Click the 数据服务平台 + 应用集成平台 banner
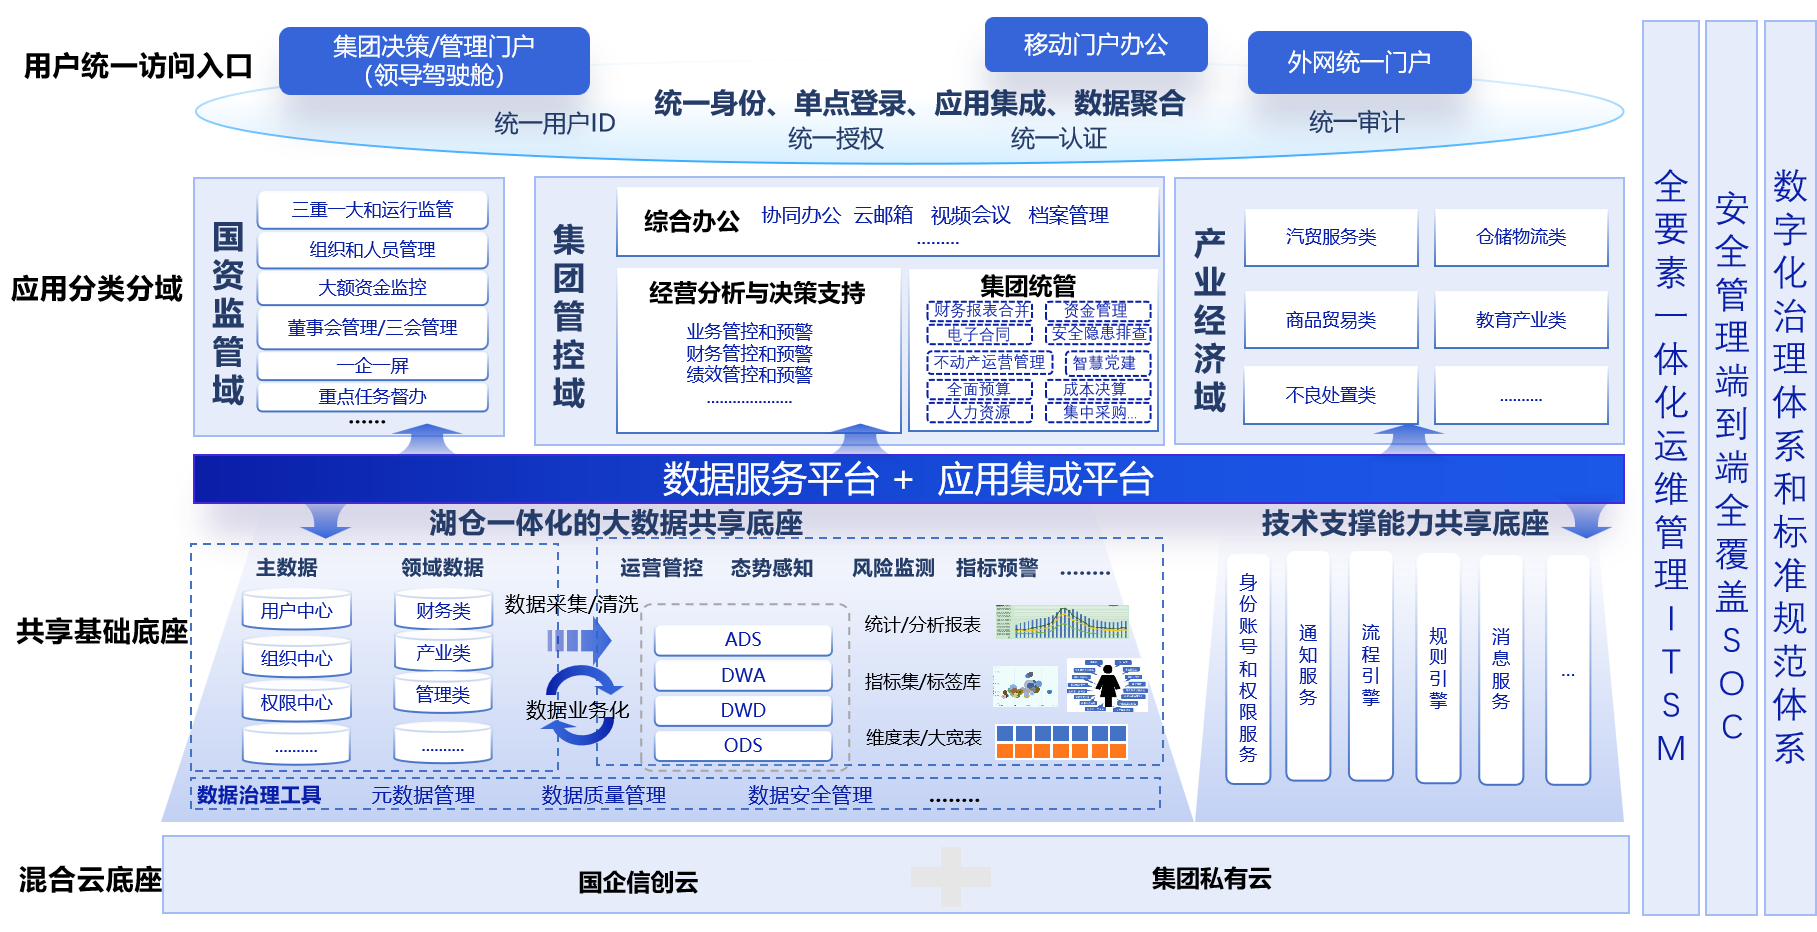 coord(908,479)
